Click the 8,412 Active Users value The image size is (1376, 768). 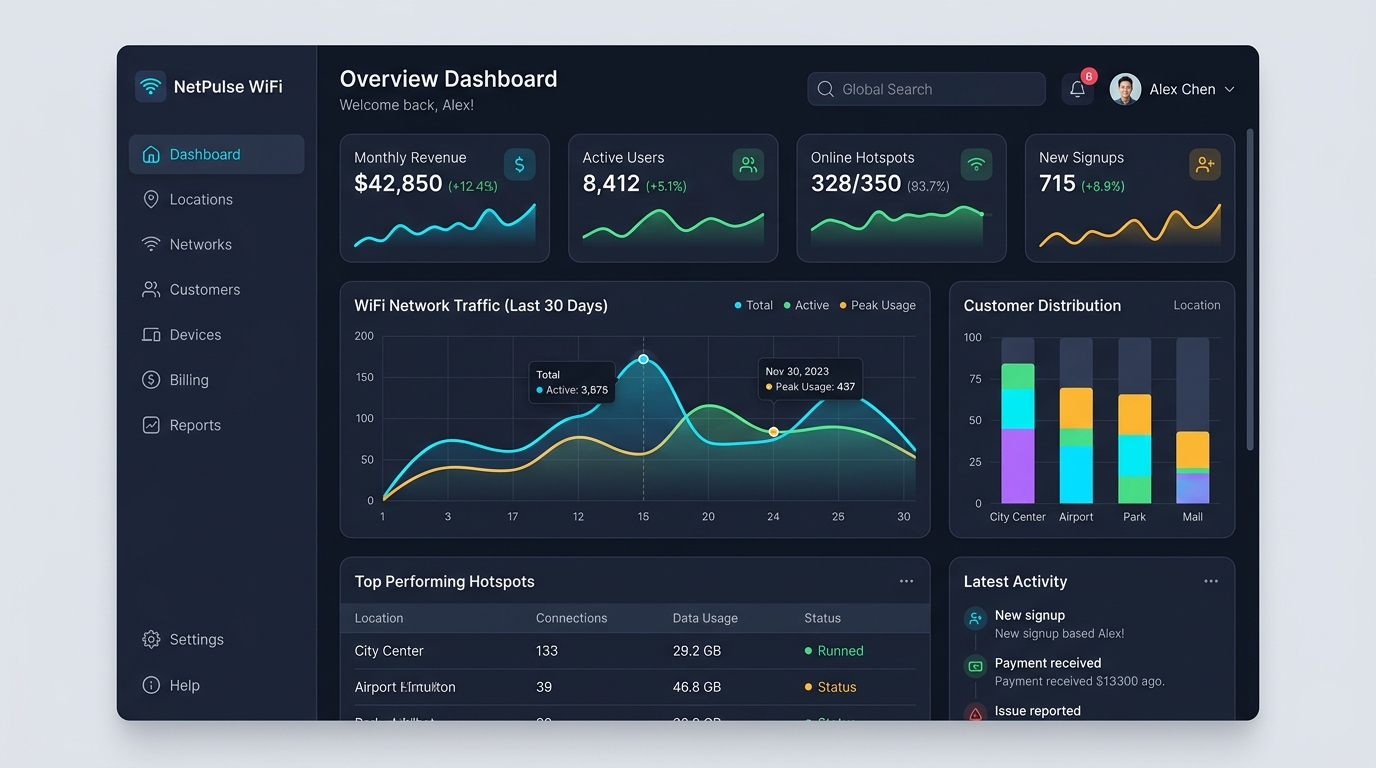[611, 184]
